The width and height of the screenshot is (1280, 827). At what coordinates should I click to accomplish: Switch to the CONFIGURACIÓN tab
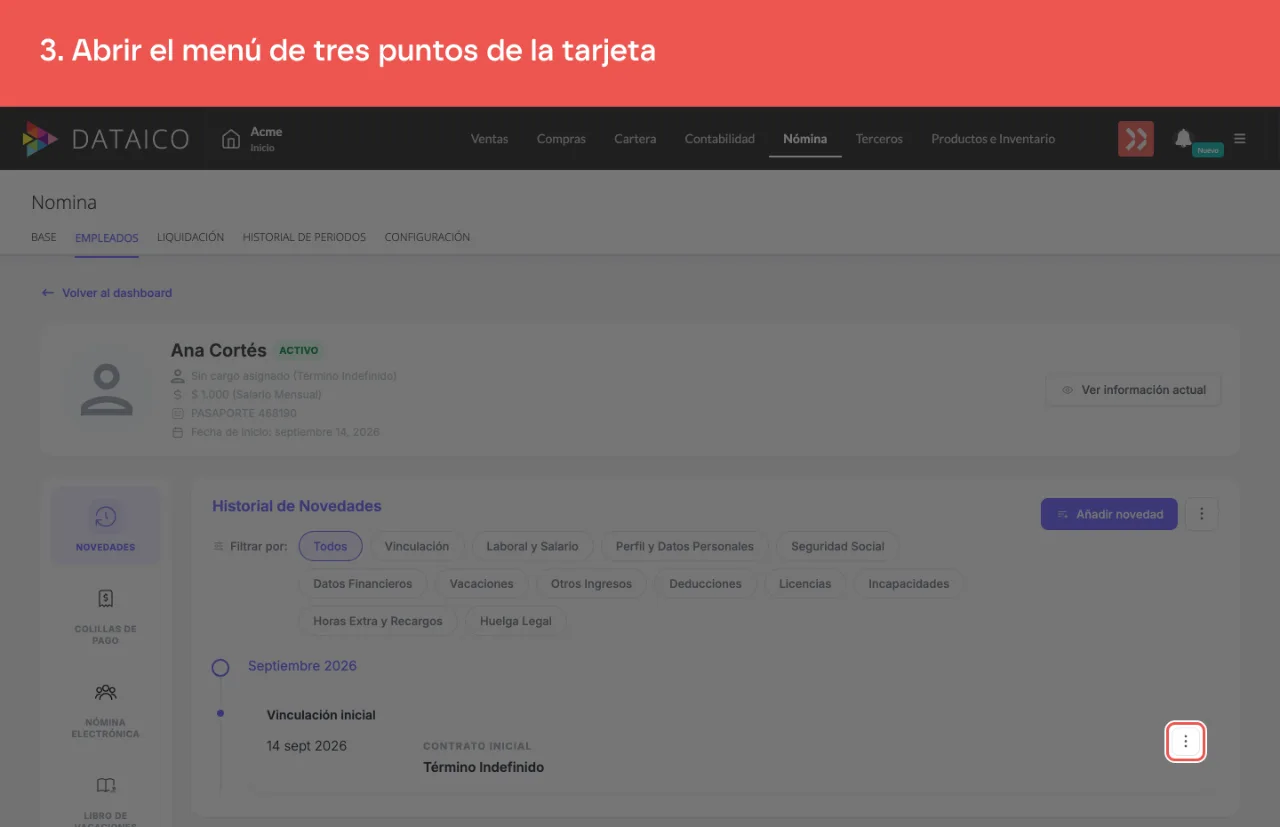427,238
